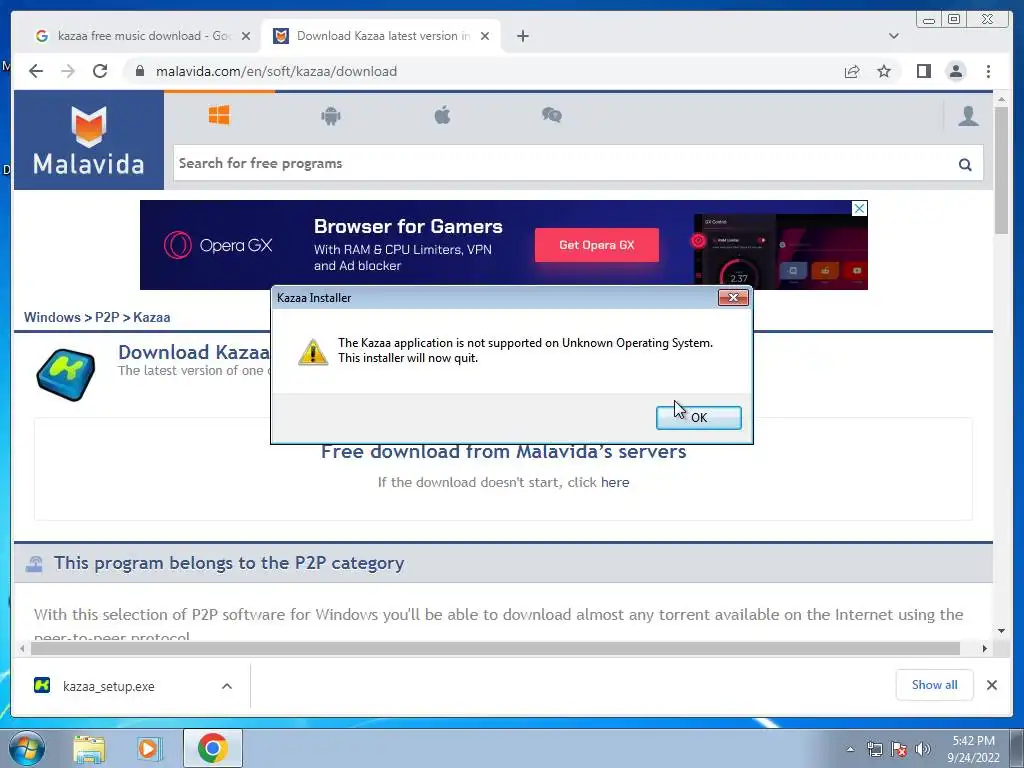Click P2P category header icon
The width and height of the screenshot is (1024, 768).
35,564
